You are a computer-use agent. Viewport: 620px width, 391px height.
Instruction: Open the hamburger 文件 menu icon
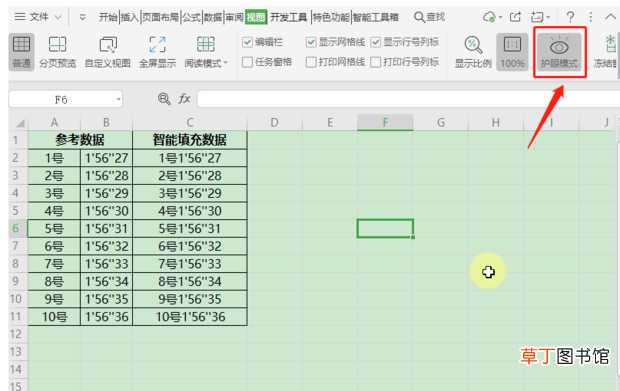click(x=20, y=17)
